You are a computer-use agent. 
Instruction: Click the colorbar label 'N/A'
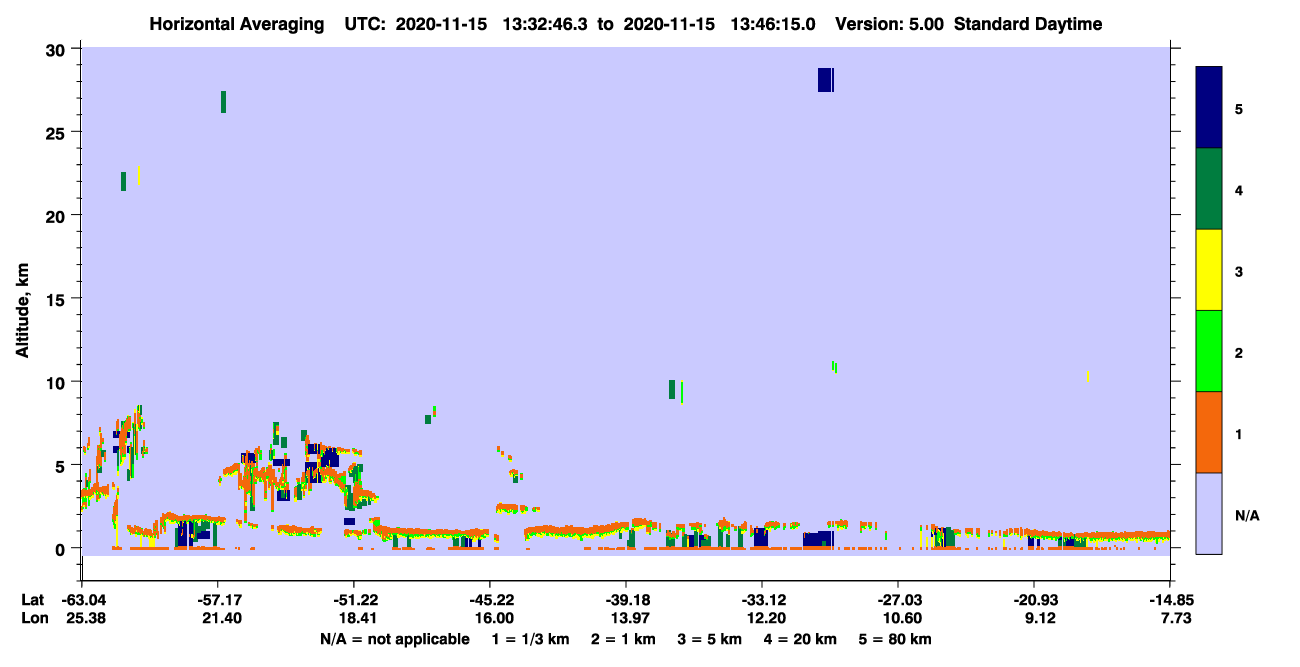coord(1247,516)
